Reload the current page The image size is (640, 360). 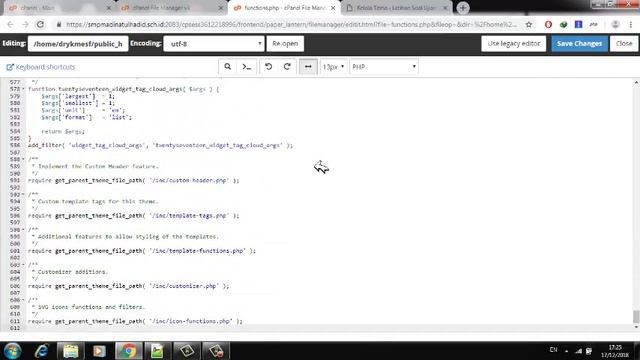click(x=40, y=25)
